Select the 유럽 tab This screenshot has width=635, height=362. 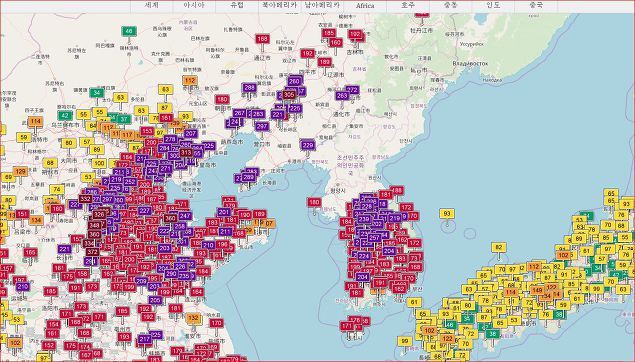click(237, 5)
